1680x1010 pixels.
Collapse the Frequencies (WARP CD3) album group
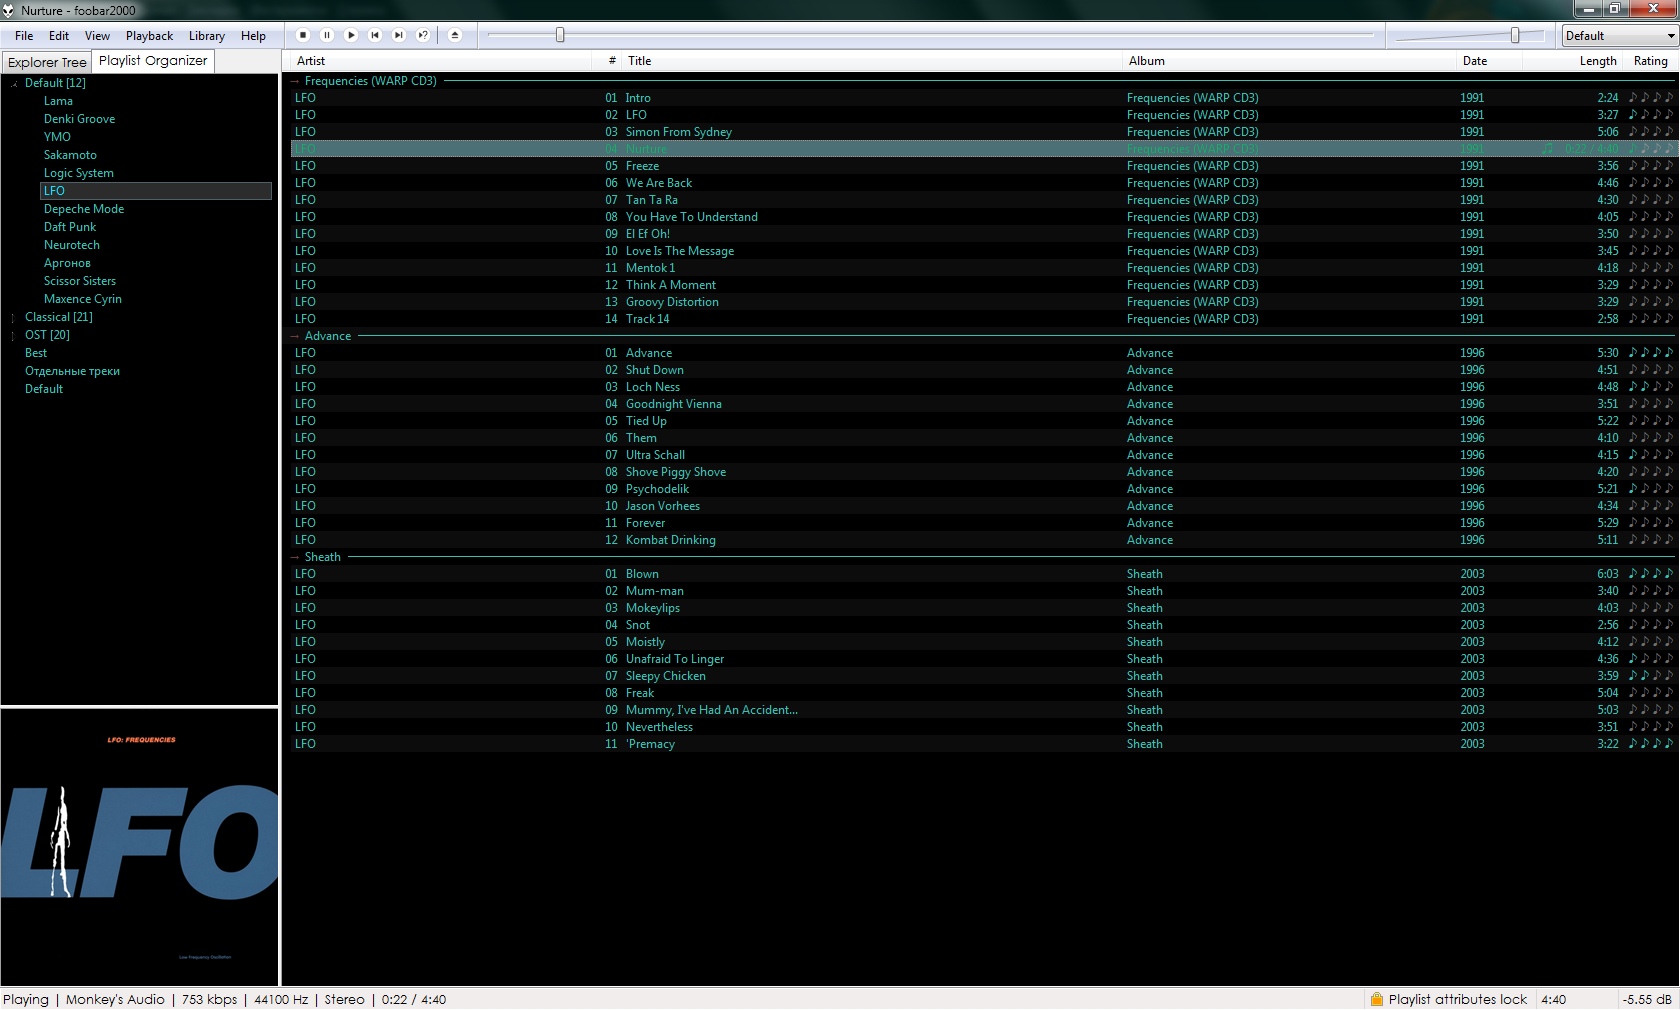point(295,81)
